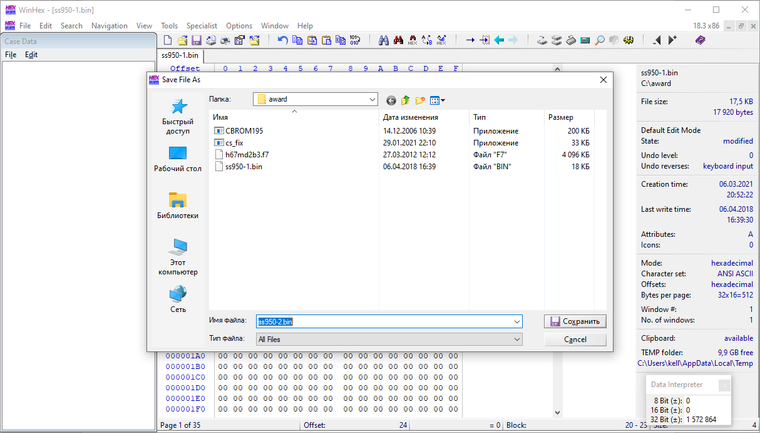Click the Open RAM toolbar icon
760x433 pixels.
(585, 40)
